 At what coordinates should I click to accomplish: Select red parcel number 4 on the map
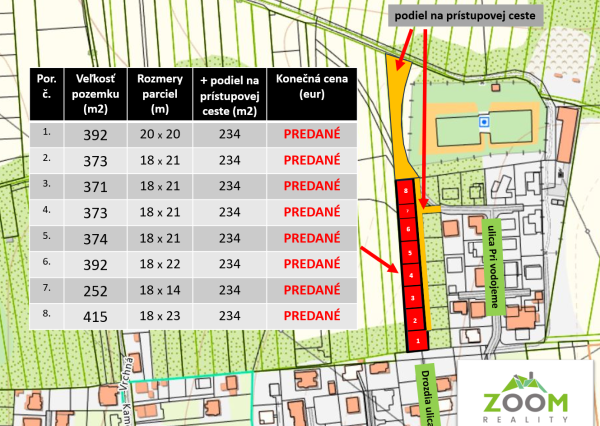pyautogui.click(x=411, y=273)
